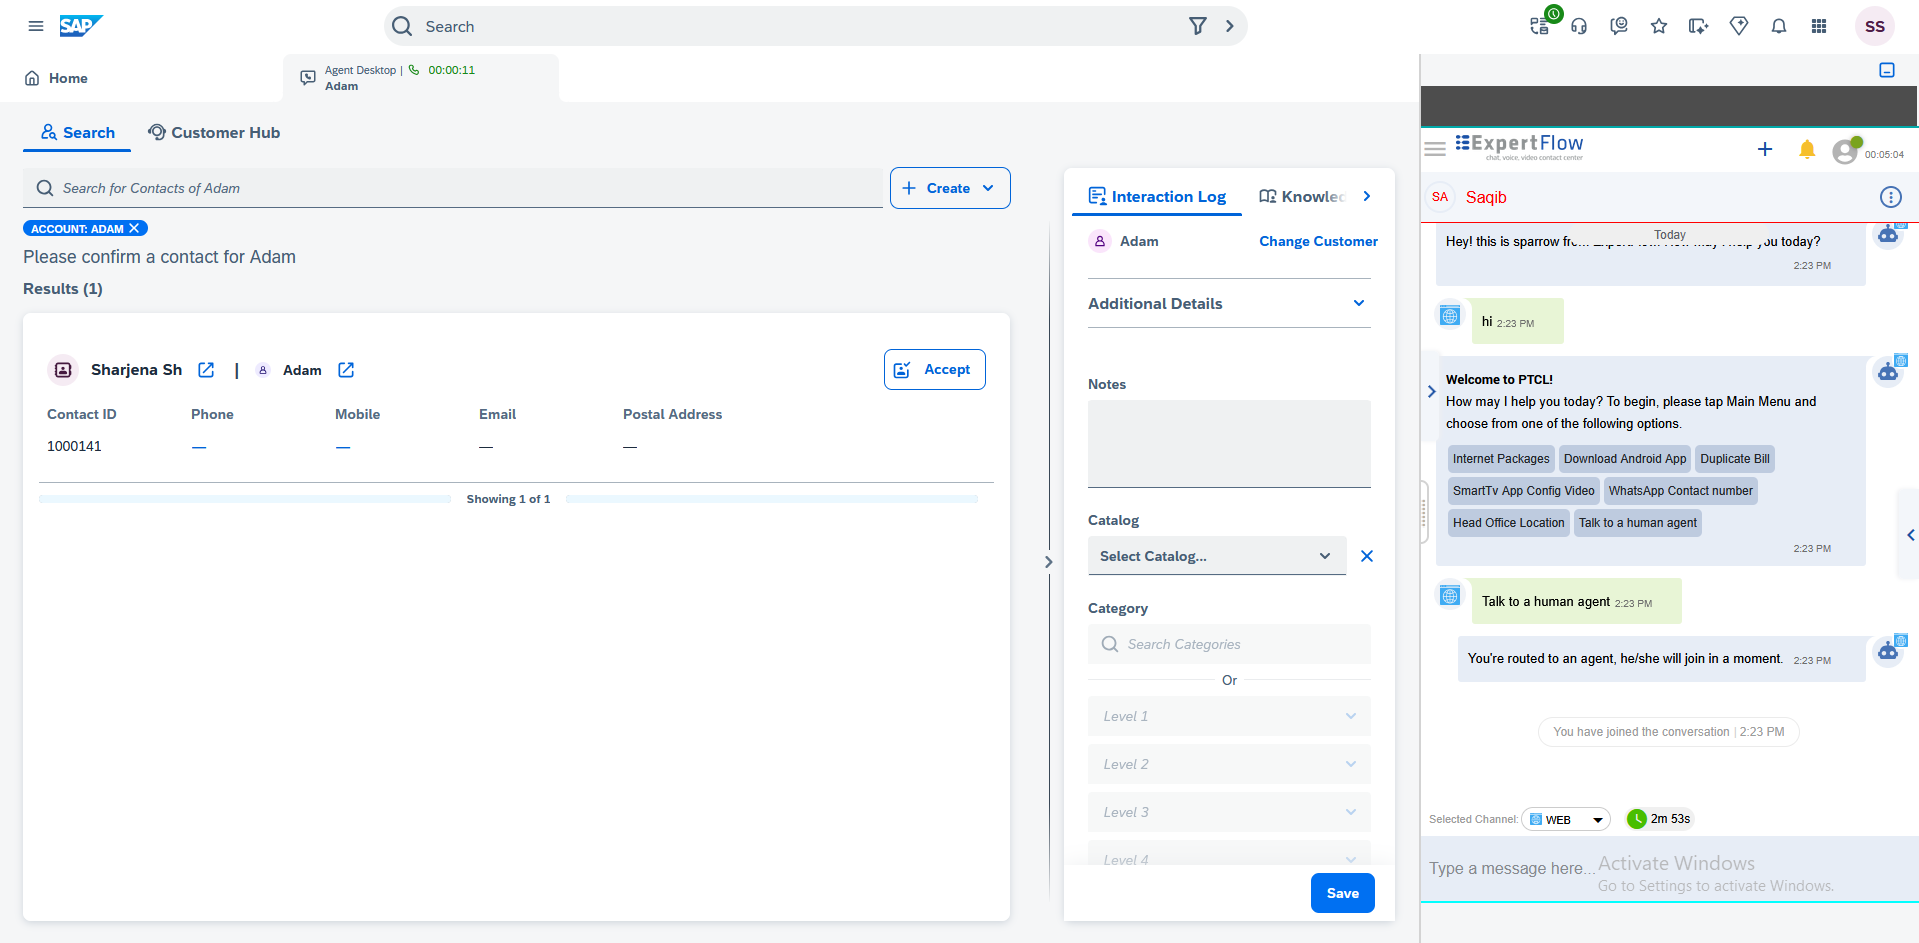Screen dimensions: 1919x943
Task: Save the interaction log
Action: click(x=1342, y=893)
